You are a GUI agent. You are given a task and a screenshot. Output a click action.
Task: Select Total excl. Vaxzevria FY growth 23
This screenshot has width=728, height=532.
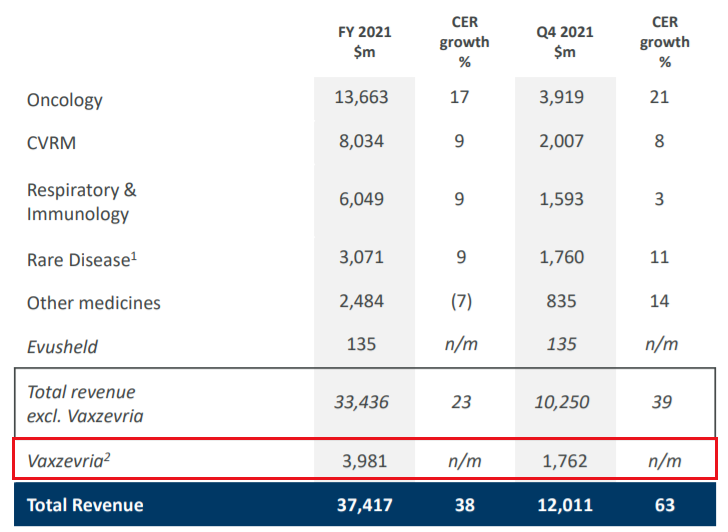click(x=462, y=402)
